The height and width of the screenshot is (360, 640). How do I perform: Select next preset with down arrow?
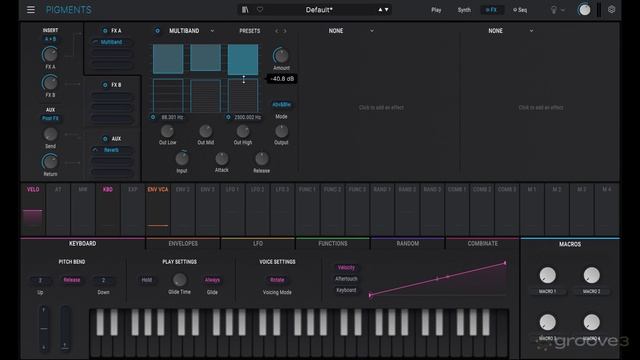click(387, 9)
